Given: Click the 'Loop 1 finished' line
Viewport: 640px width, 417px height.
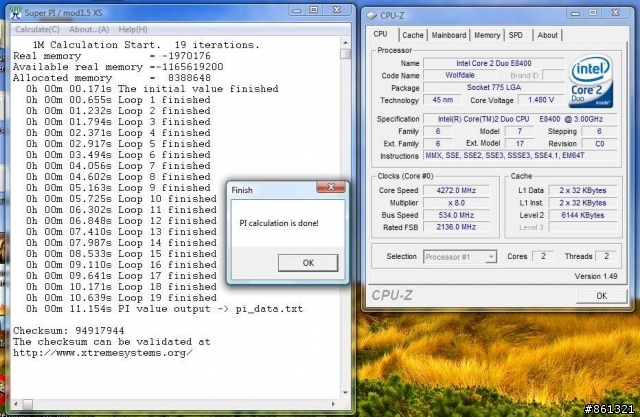Looking at the screenshot, I should coord(118,100).
